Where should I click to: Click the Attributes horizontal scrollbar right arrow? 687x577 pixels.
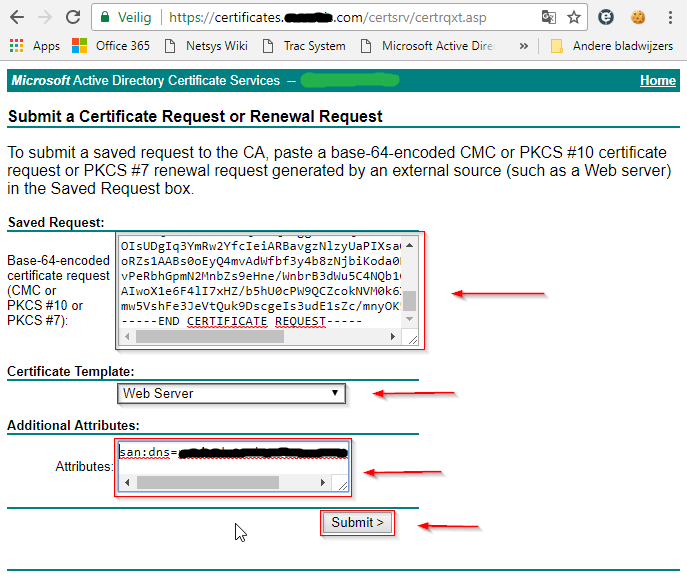point(323,483)
